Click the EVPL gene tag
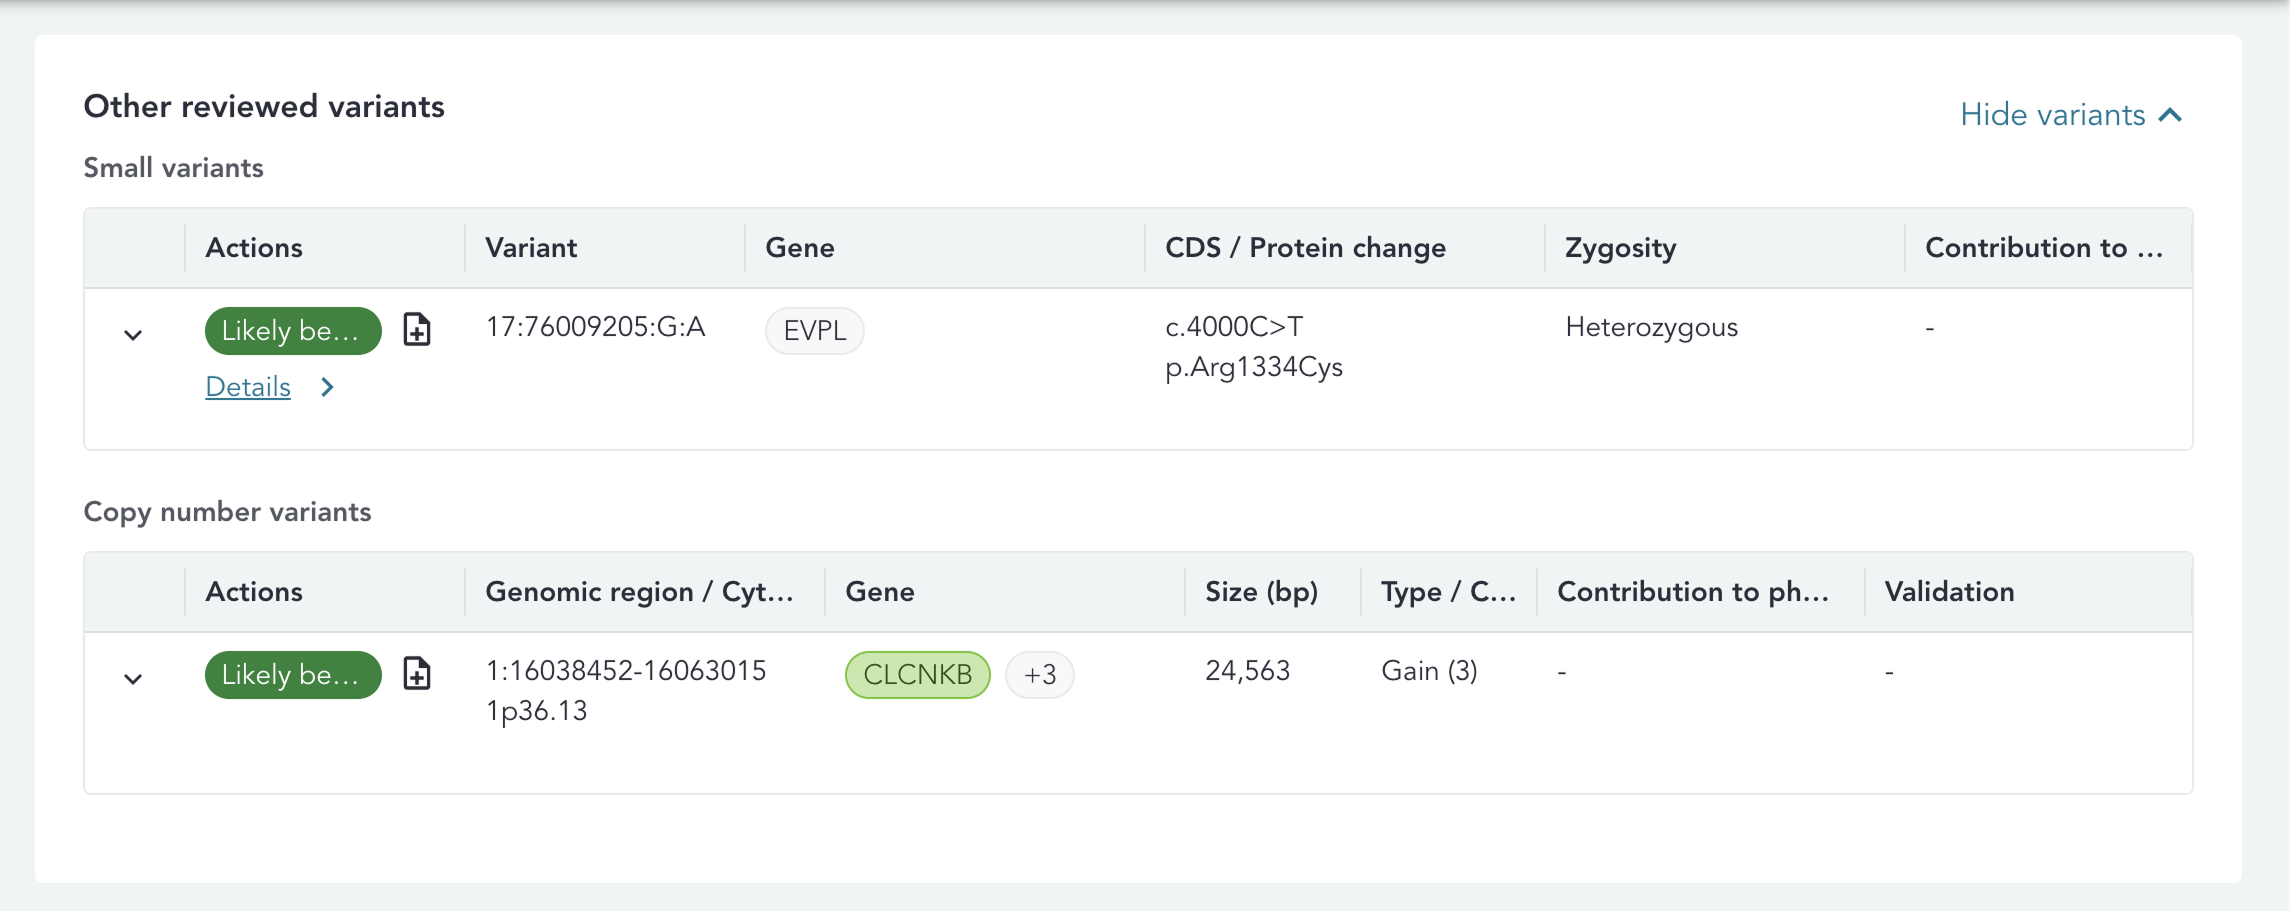This screenshot has width=2290, height=911. point(814,331)
